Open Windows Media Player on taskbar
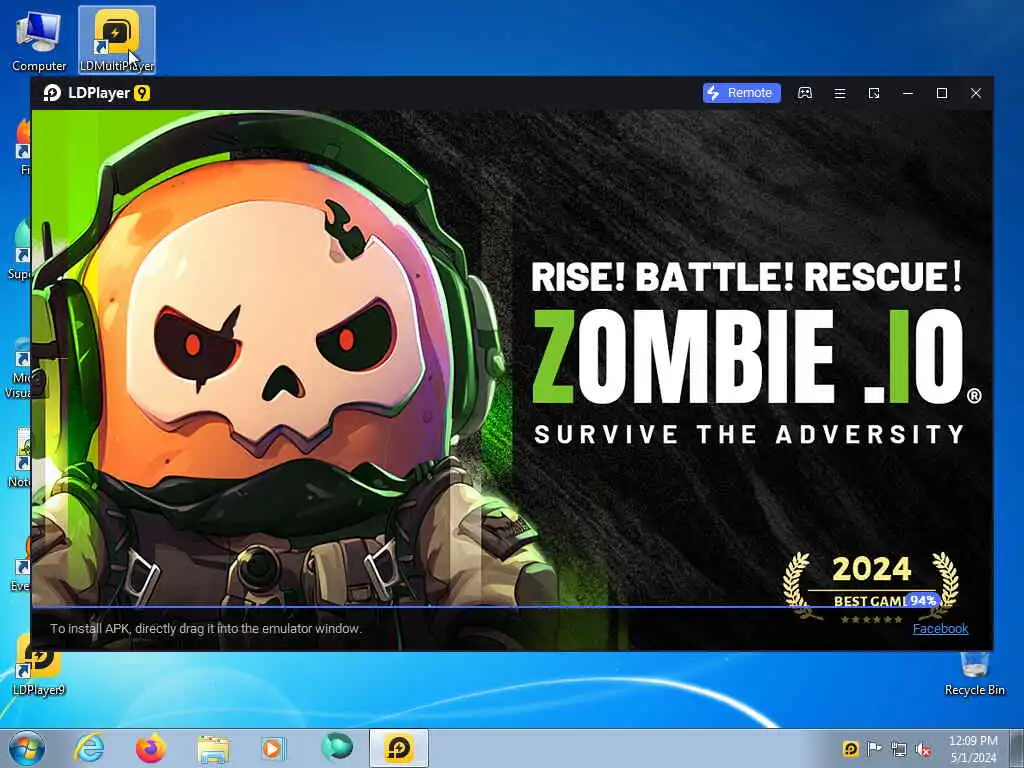Screen dimensions: 1024x768 [x=273, y=748]
